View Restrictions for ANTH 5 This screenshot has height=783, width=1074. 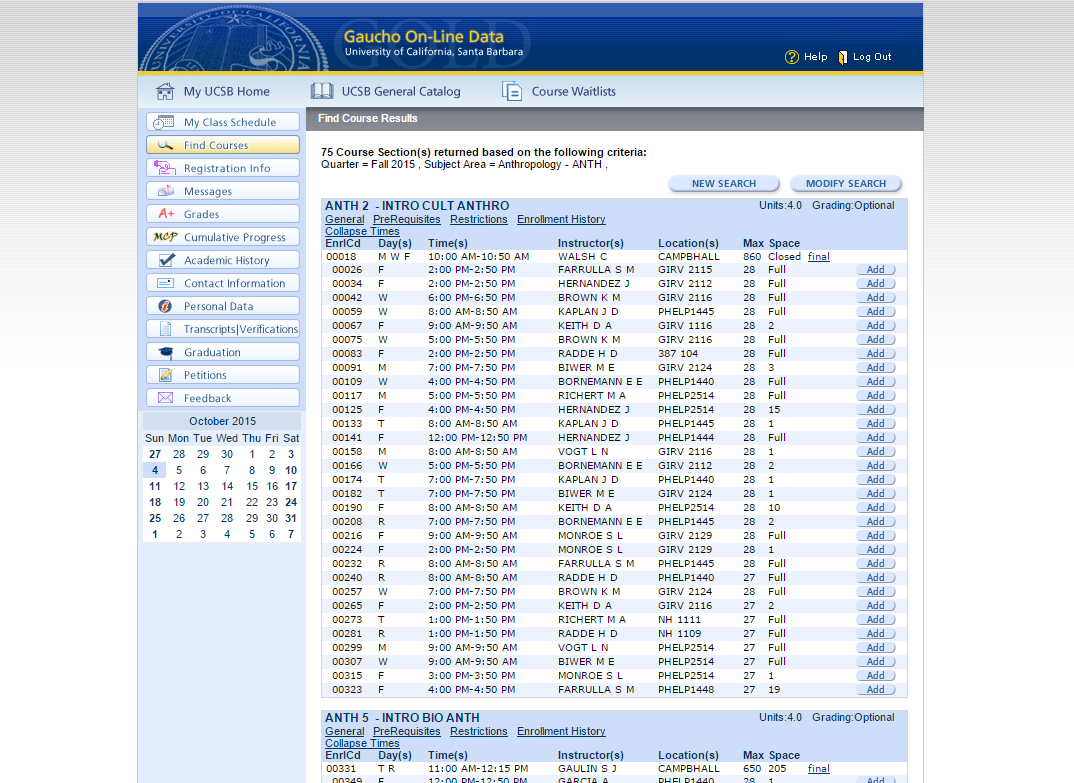479,731
